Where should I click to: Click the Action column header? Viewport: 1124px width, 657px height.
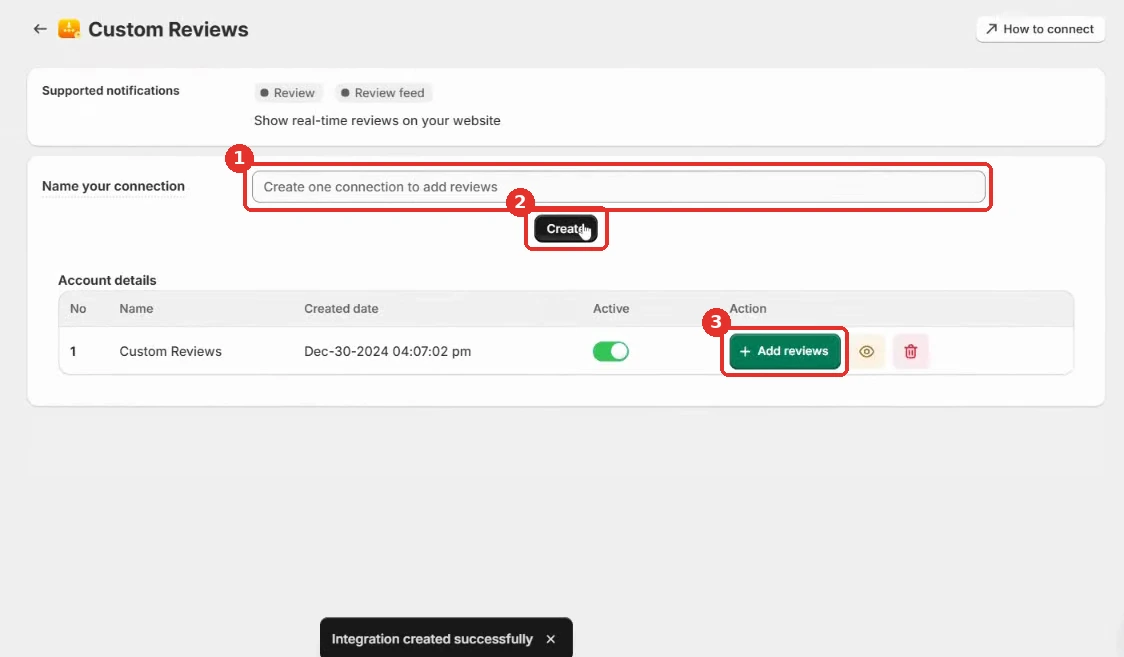(x=748, y=309)
